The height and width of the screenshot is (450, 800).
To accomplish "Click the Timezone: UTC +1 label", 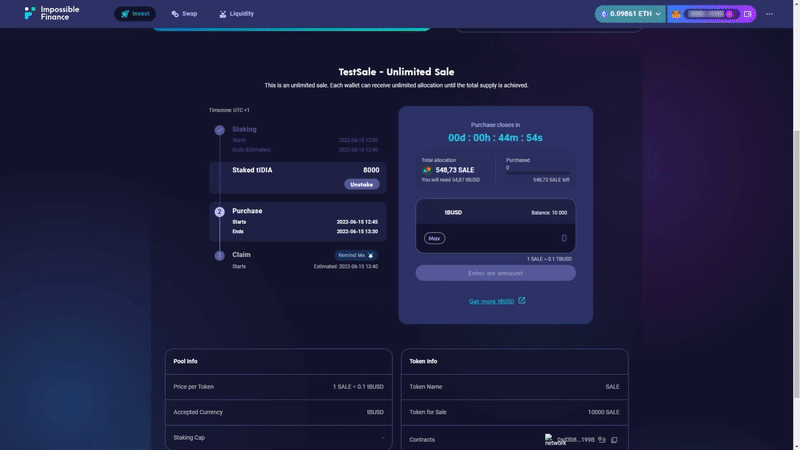I will click(x=229, y=110).
